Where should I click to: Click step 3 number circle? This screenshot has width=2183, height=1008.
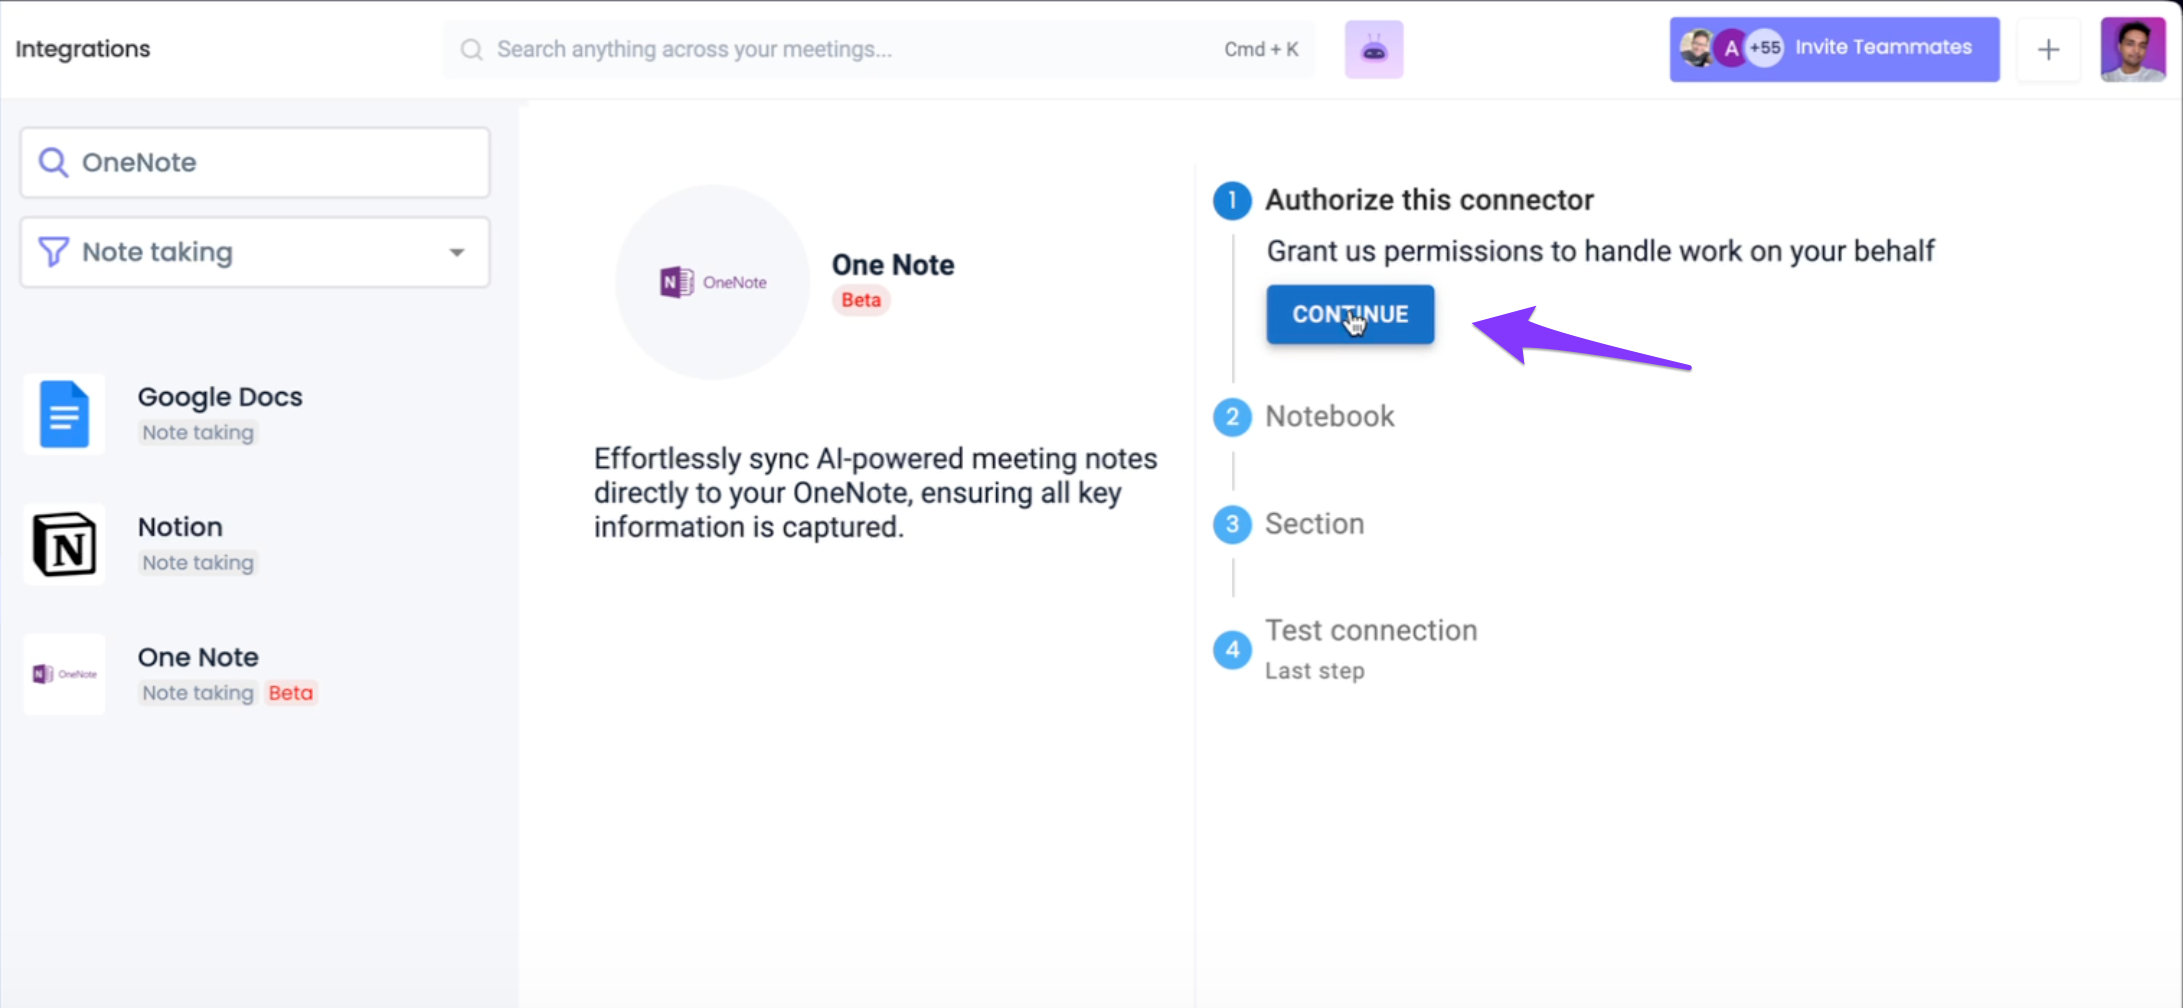1232,524
